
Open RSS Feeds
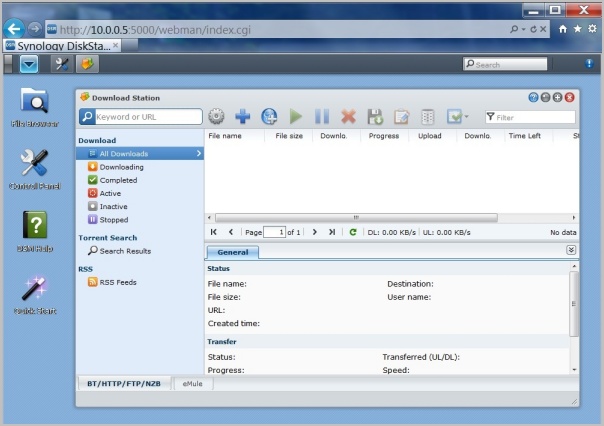click(x=112, y=282)
